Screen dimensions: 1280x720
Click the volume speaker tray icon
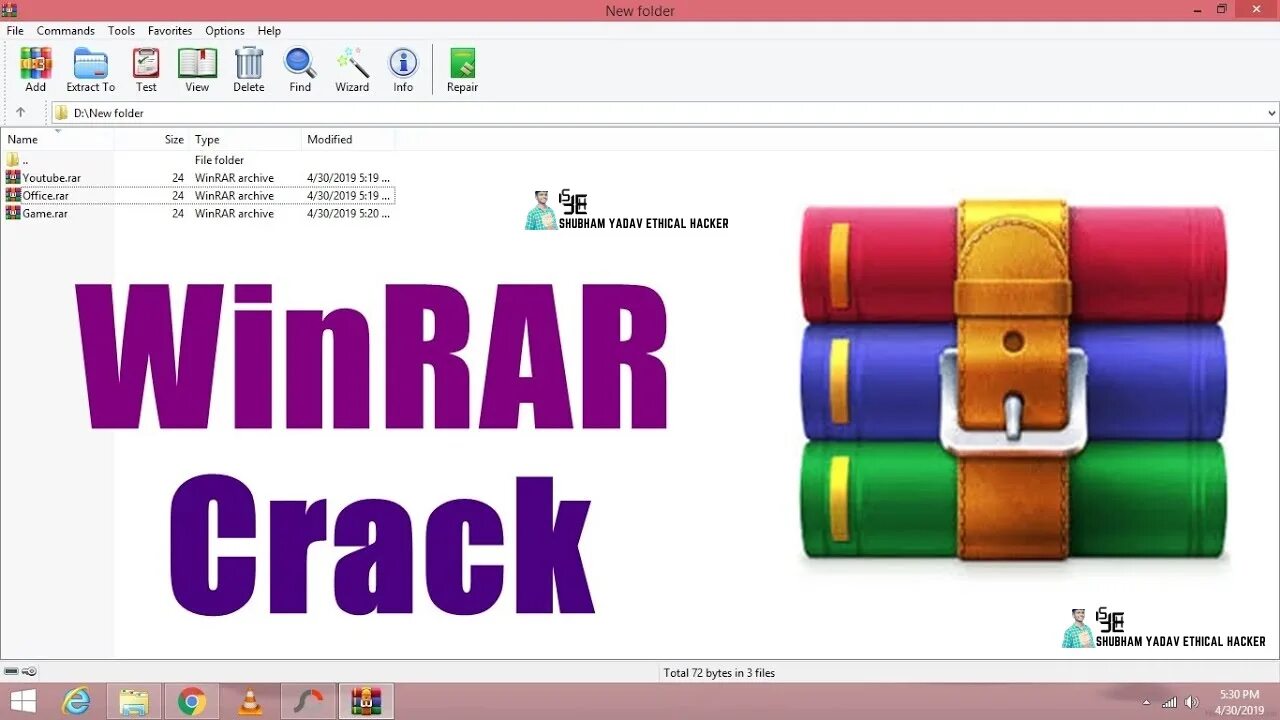[x=1191, y=702]
